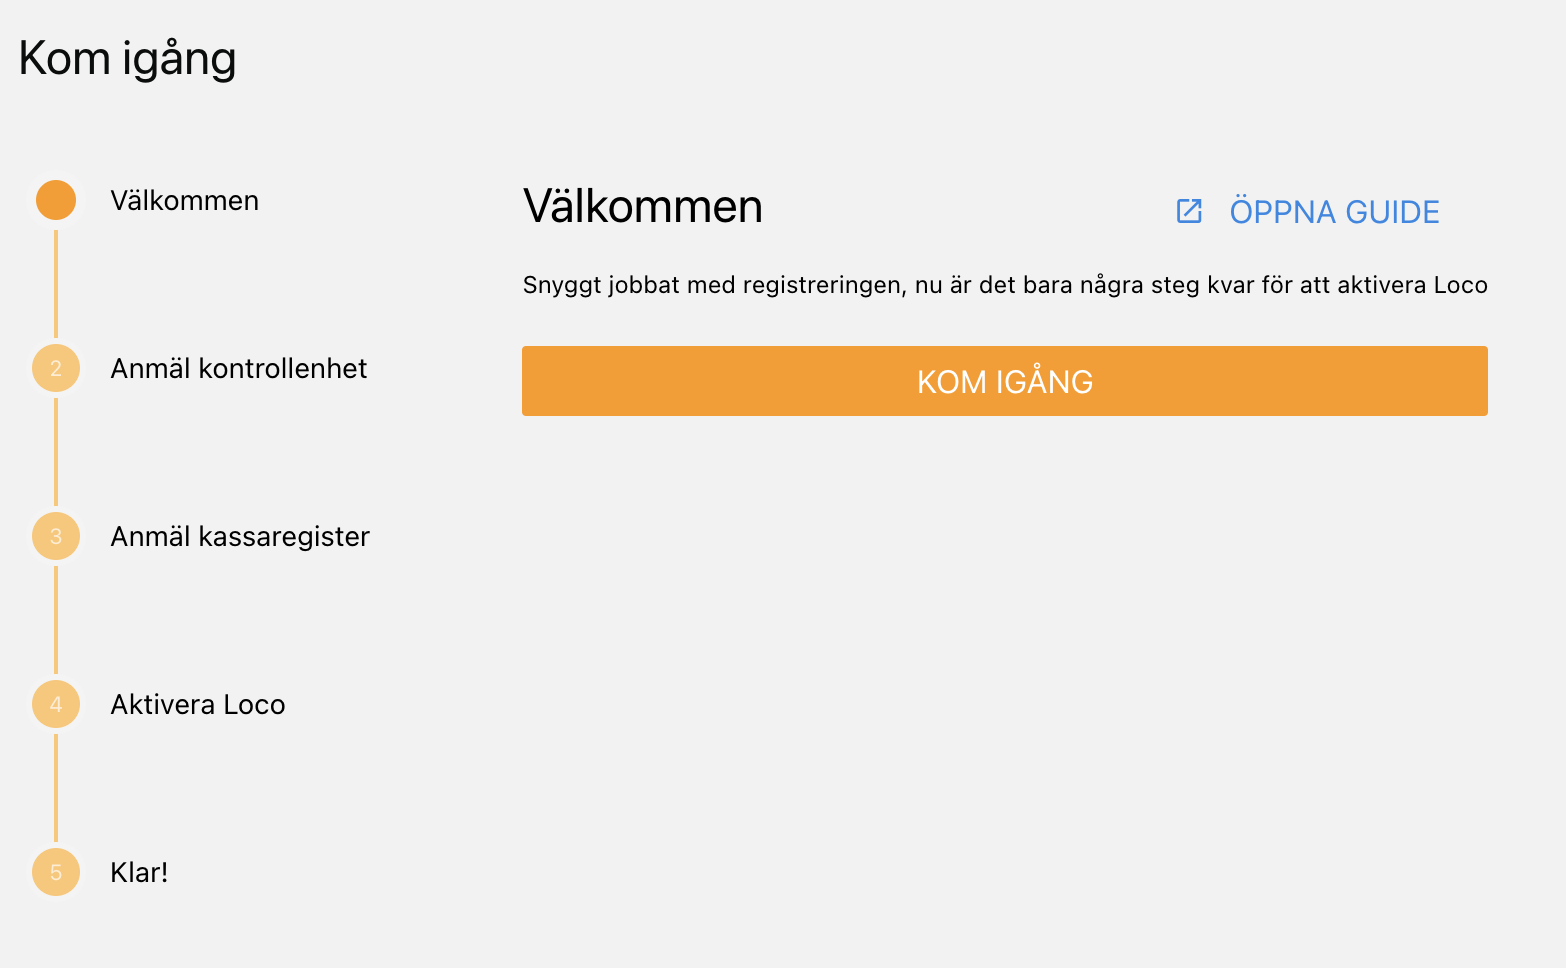Click the orange KOM IGÅNG button

[1005, 381]
